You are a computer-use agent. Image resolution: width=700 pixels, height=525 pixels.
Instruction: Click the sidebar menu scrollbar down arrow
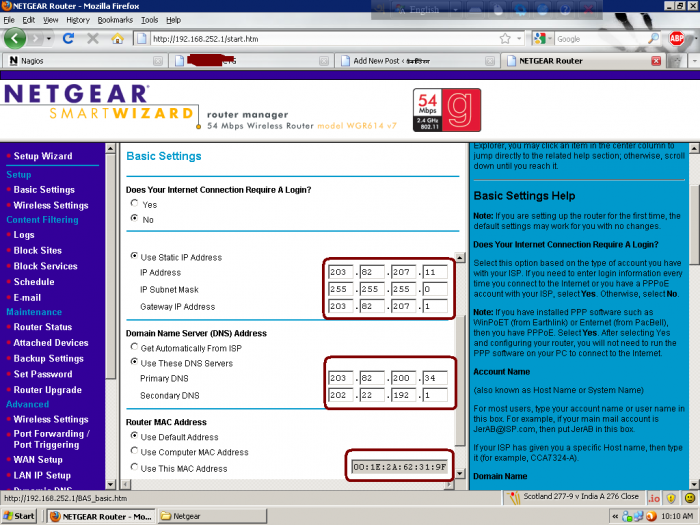110,484
